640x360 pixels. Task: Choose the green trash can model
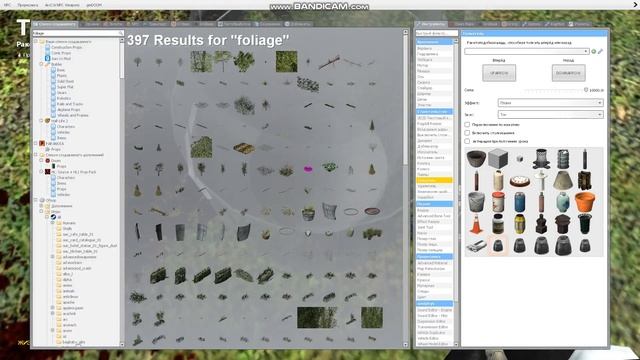tap(584, 224)
